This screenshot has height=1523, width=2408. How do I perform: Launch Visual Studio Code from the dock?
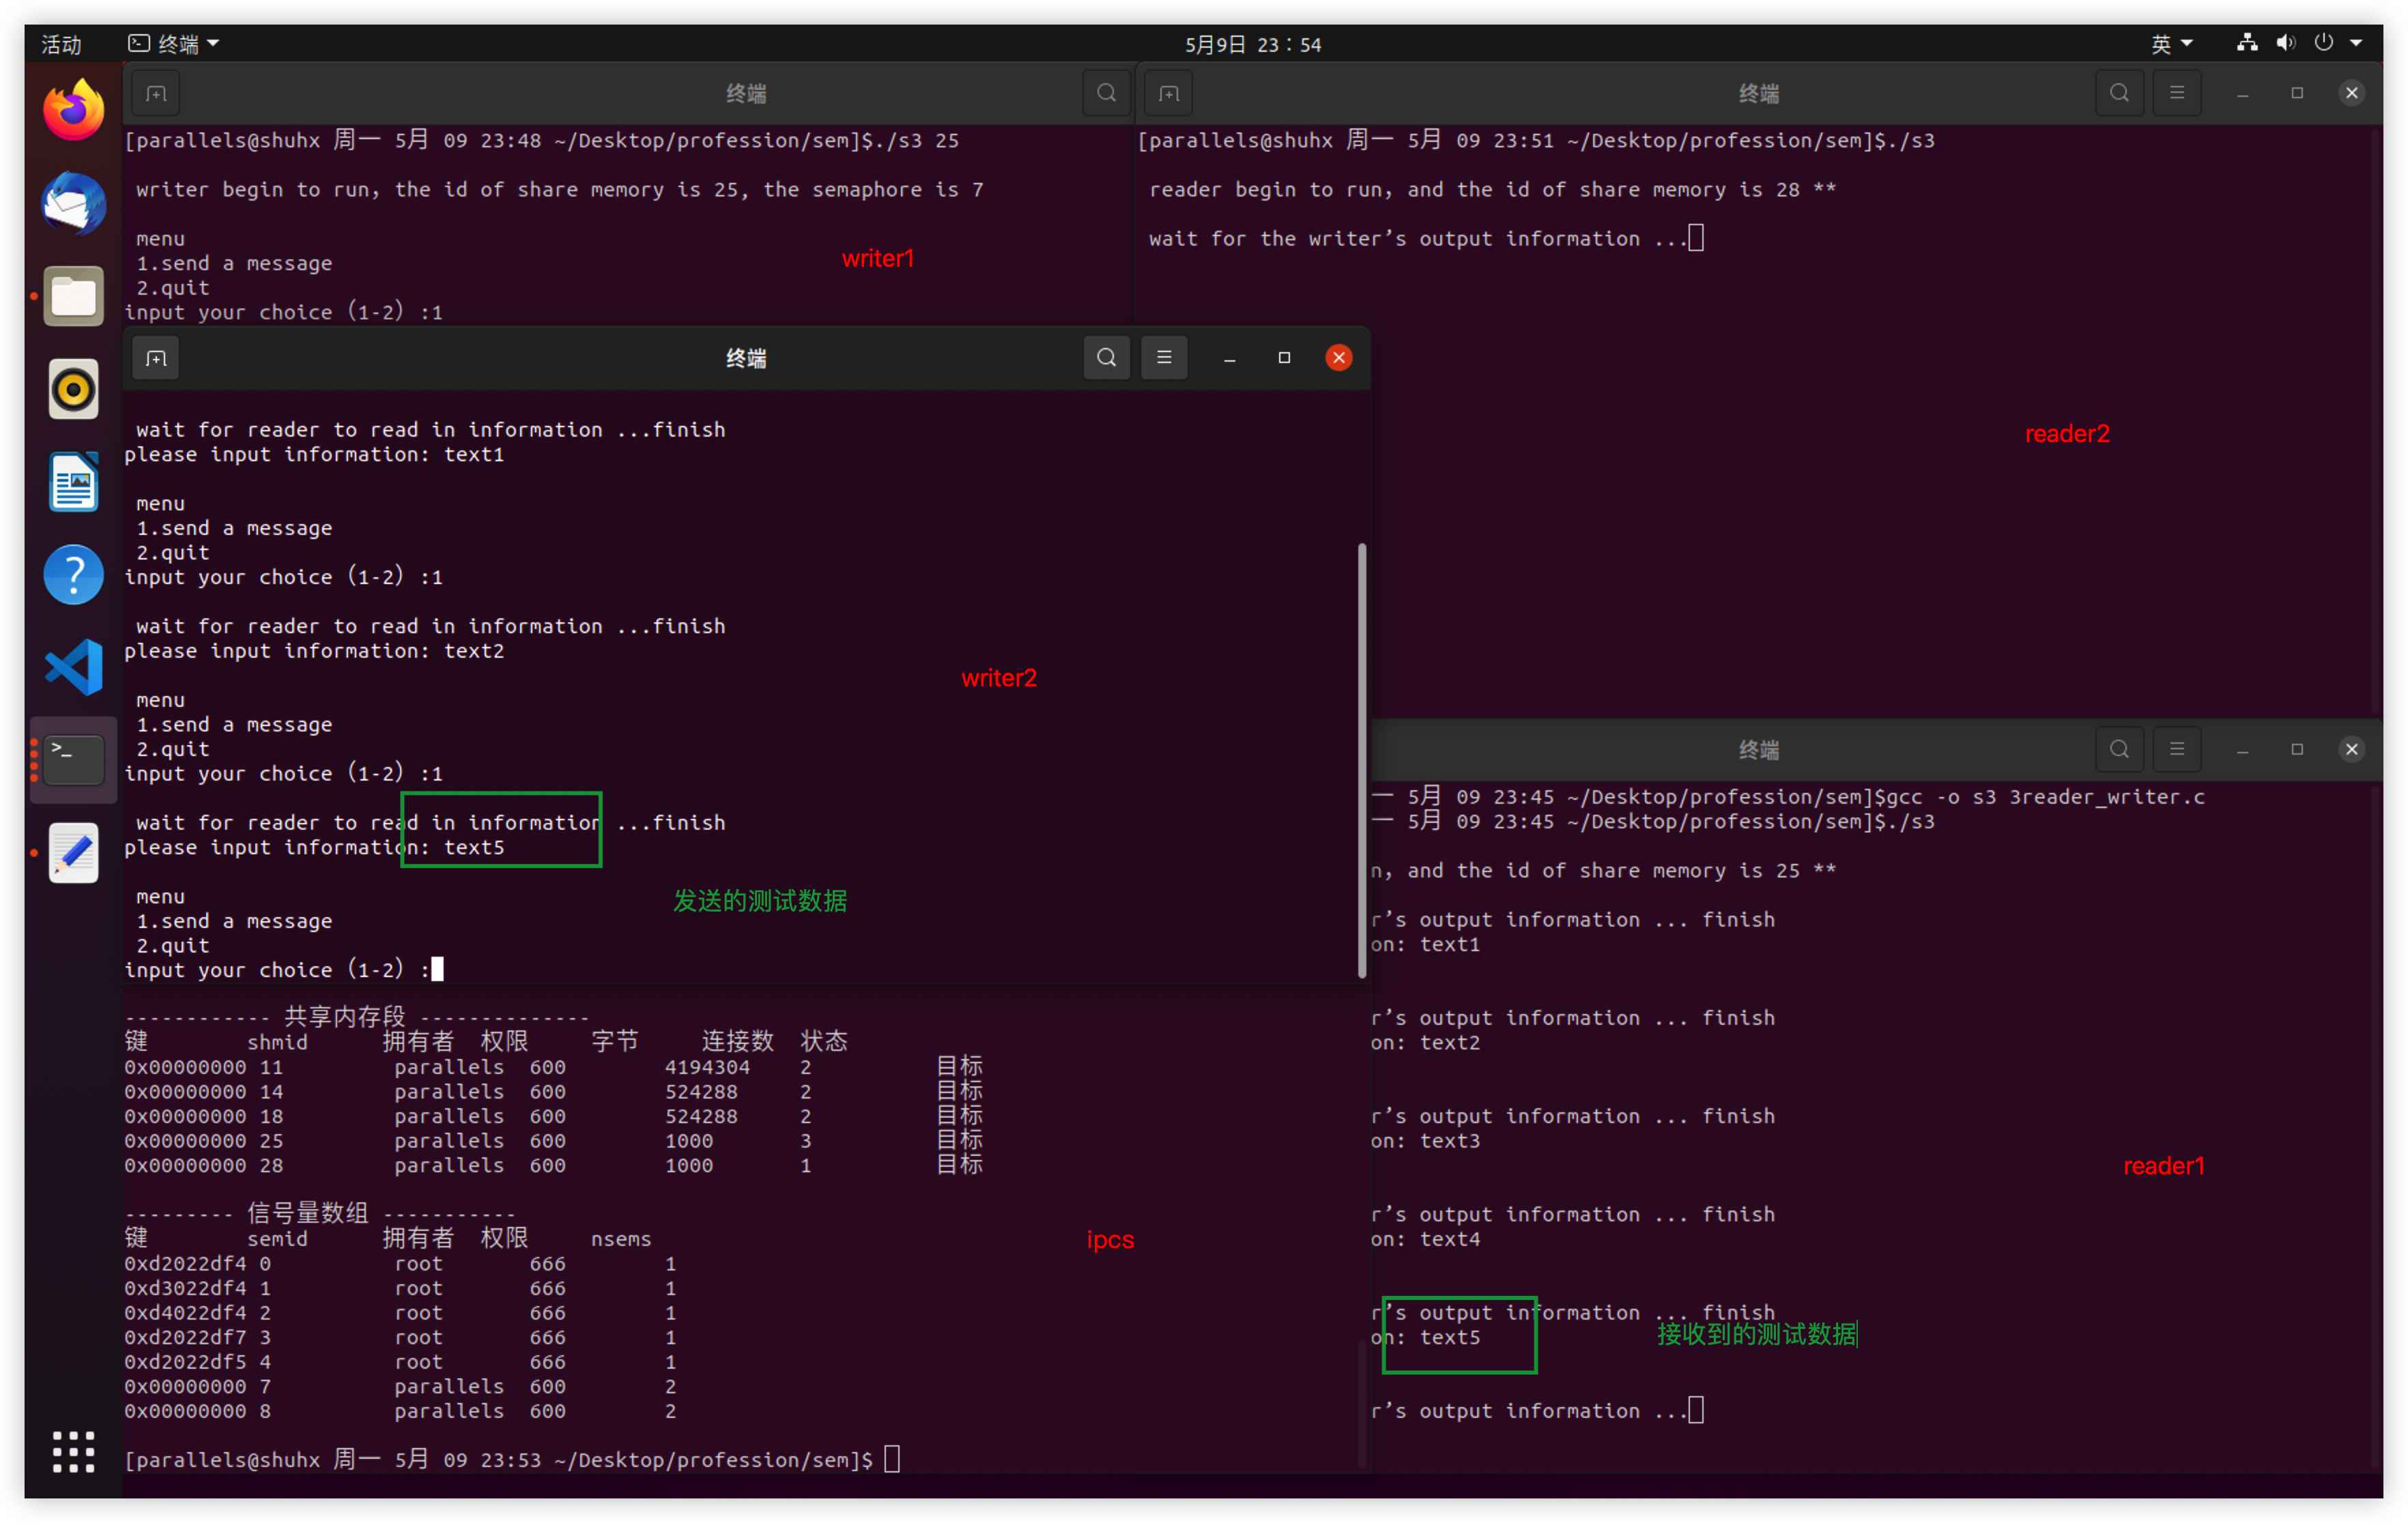[x=73, y=667]
